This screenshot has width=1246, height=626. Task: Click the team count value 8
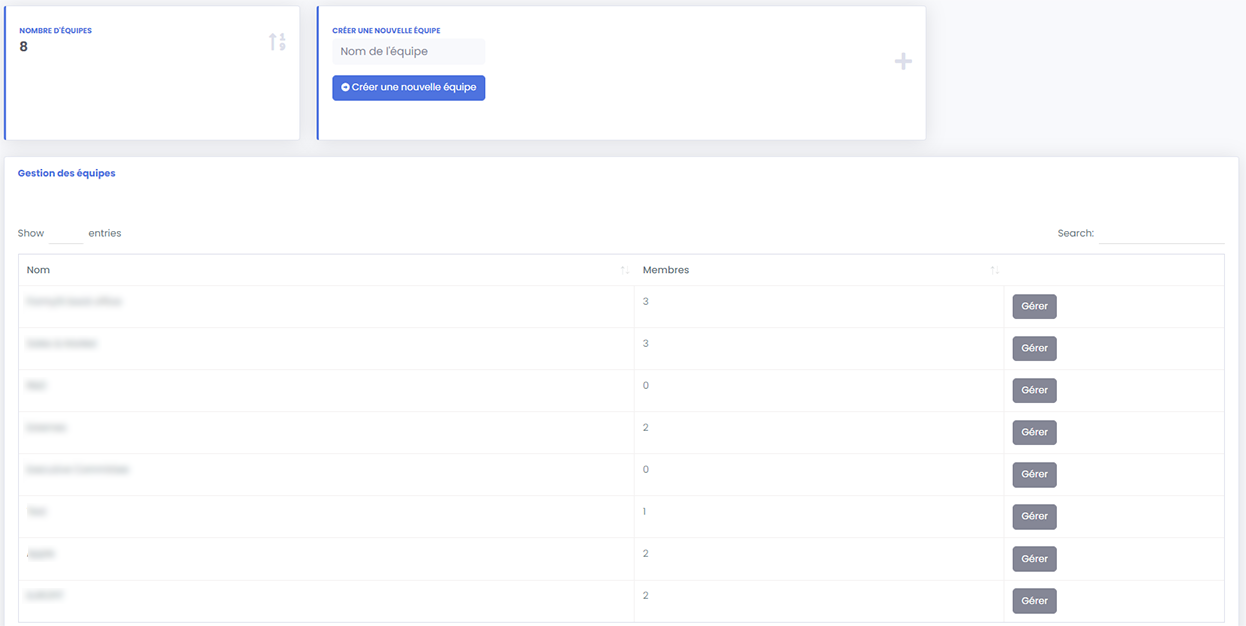[24, 47]
